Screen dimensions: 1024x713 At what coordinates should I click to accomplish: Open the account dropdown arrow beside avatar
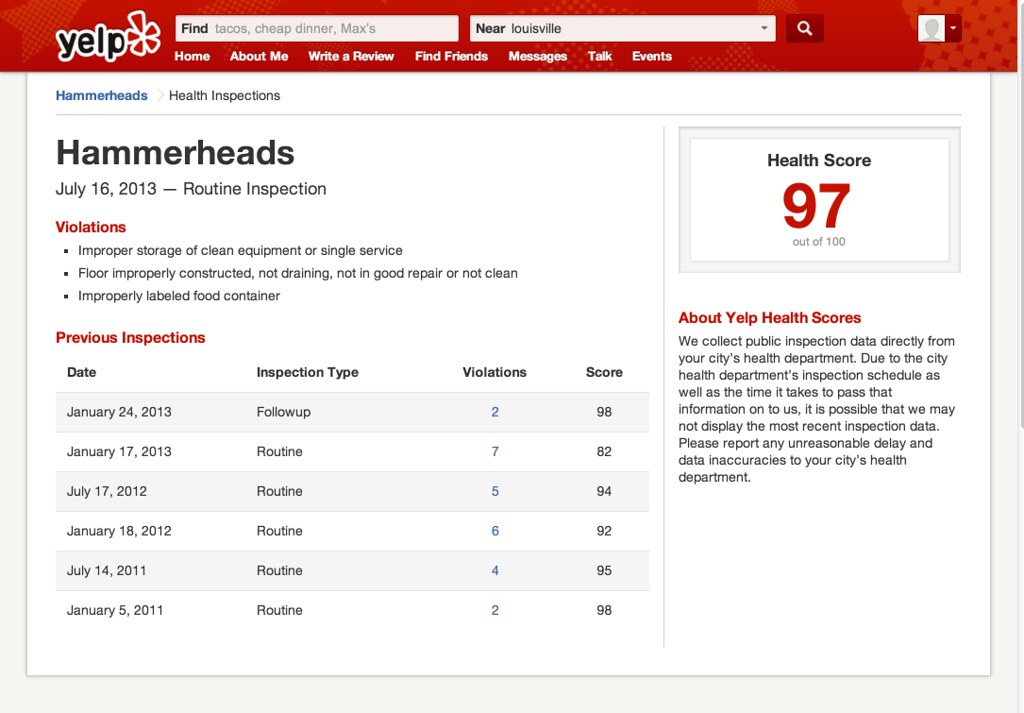point(953,29)
